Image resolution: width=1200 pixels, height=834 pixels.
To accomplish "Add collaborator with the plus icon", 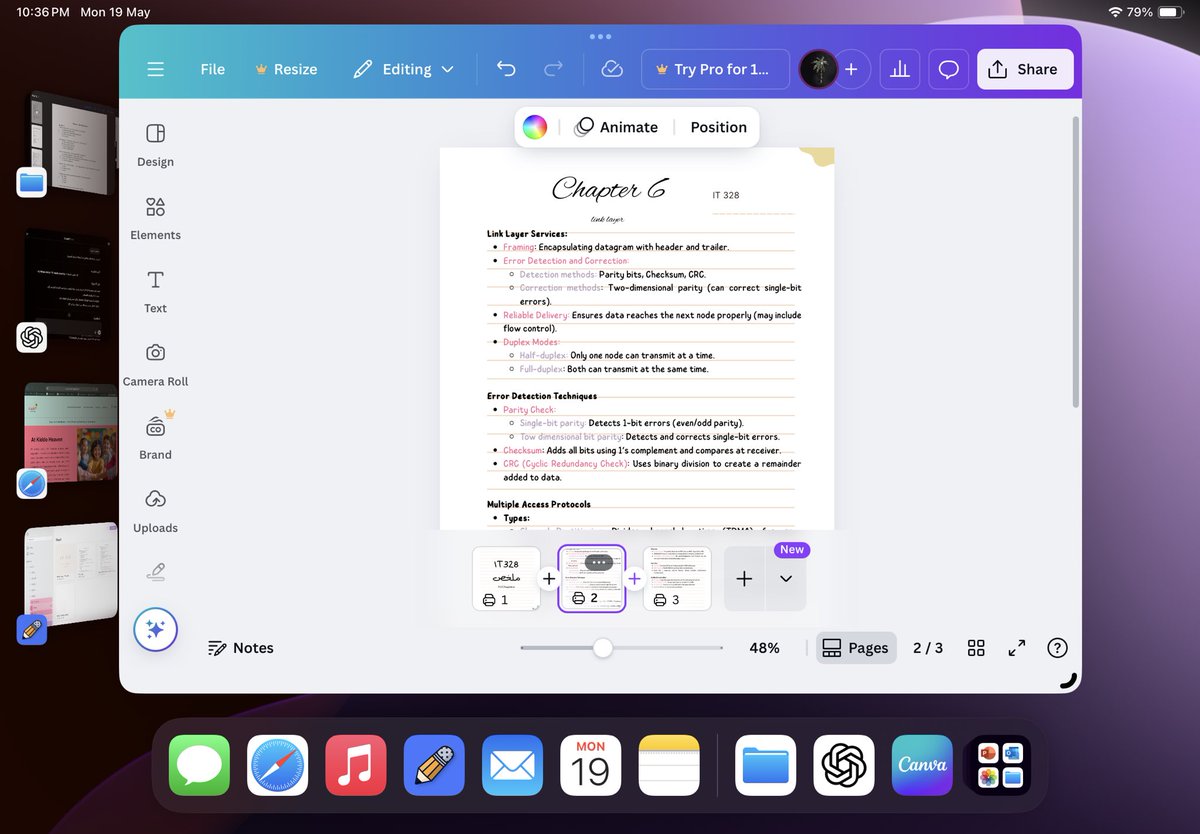I will (851, 69).
